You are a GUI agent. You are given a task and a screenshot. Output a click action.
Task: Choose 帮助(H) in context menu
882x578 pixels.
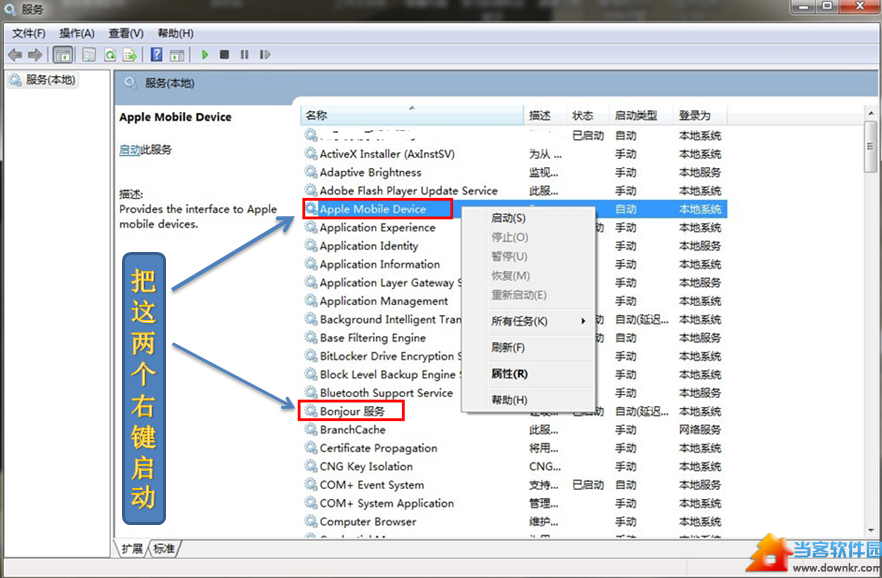point(509,400)
